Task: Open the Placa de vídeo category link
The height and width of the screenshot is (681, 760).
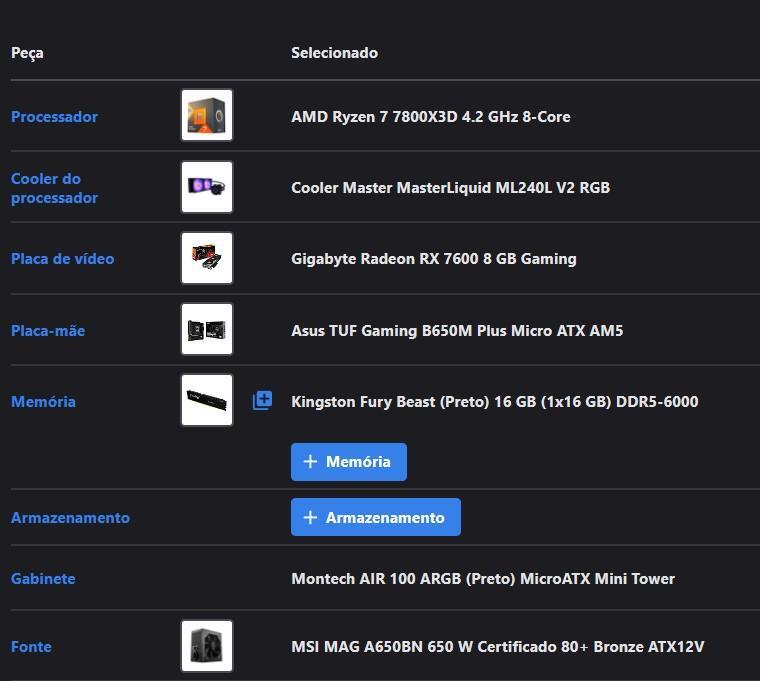Action: coord(63,258)
